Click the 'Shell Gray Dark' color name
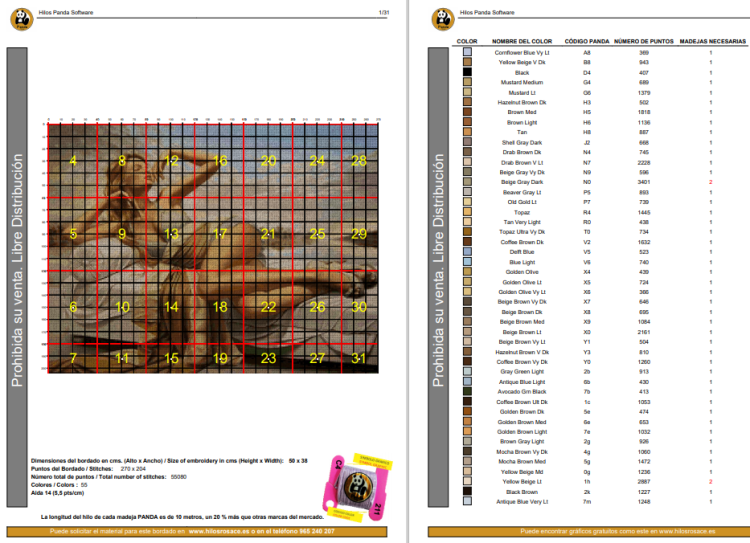750x543 pixels. coord(522,143)
